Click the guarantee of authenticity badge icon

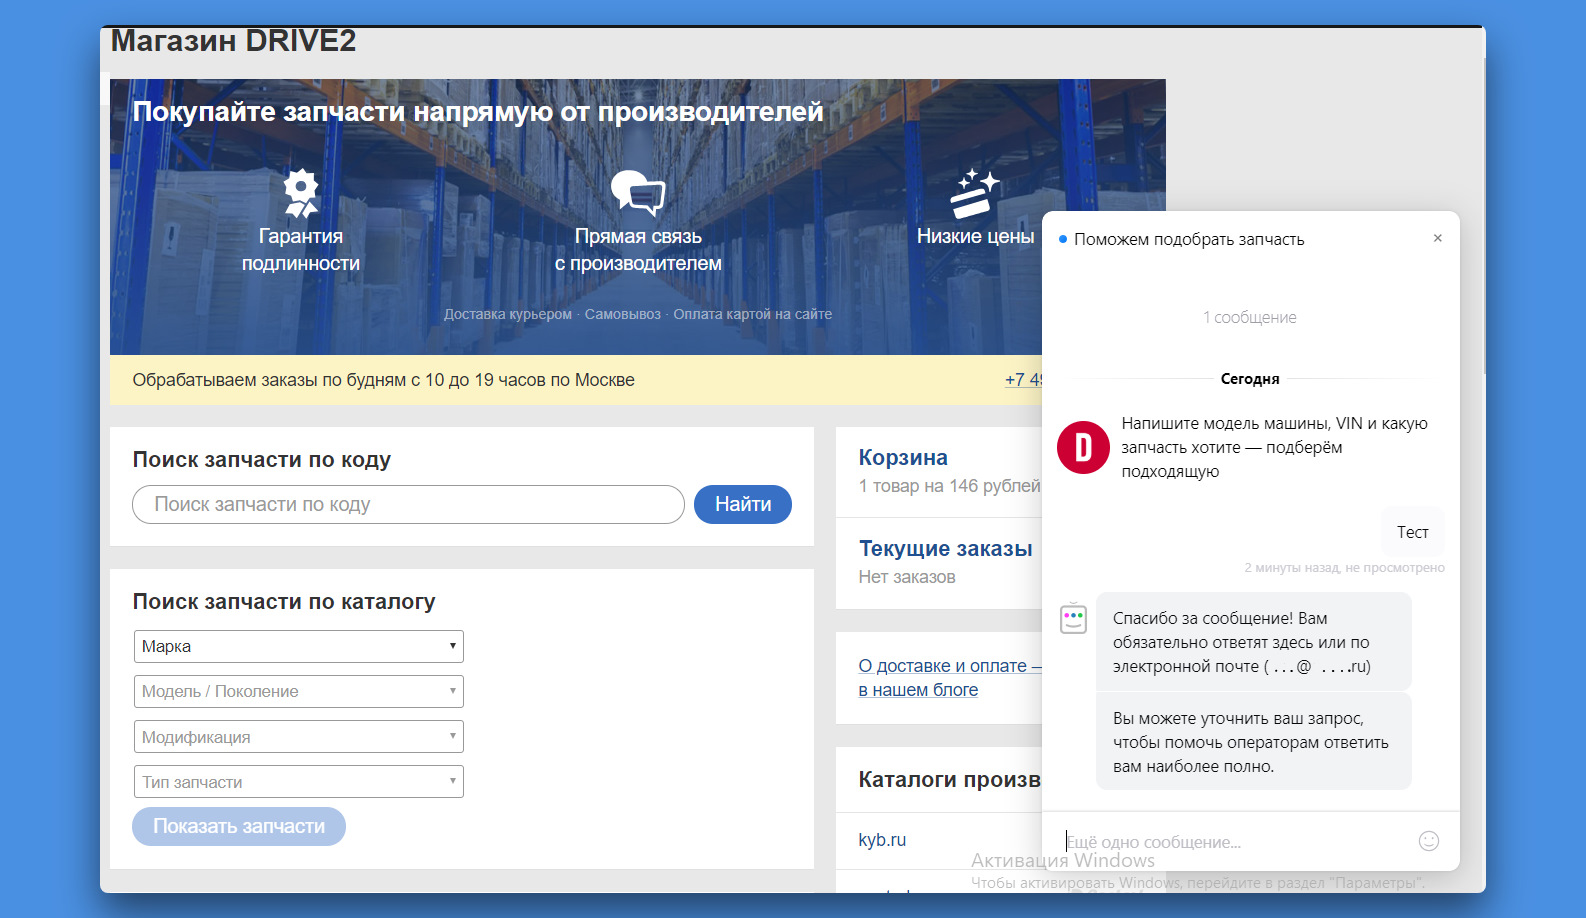point(300,193)
